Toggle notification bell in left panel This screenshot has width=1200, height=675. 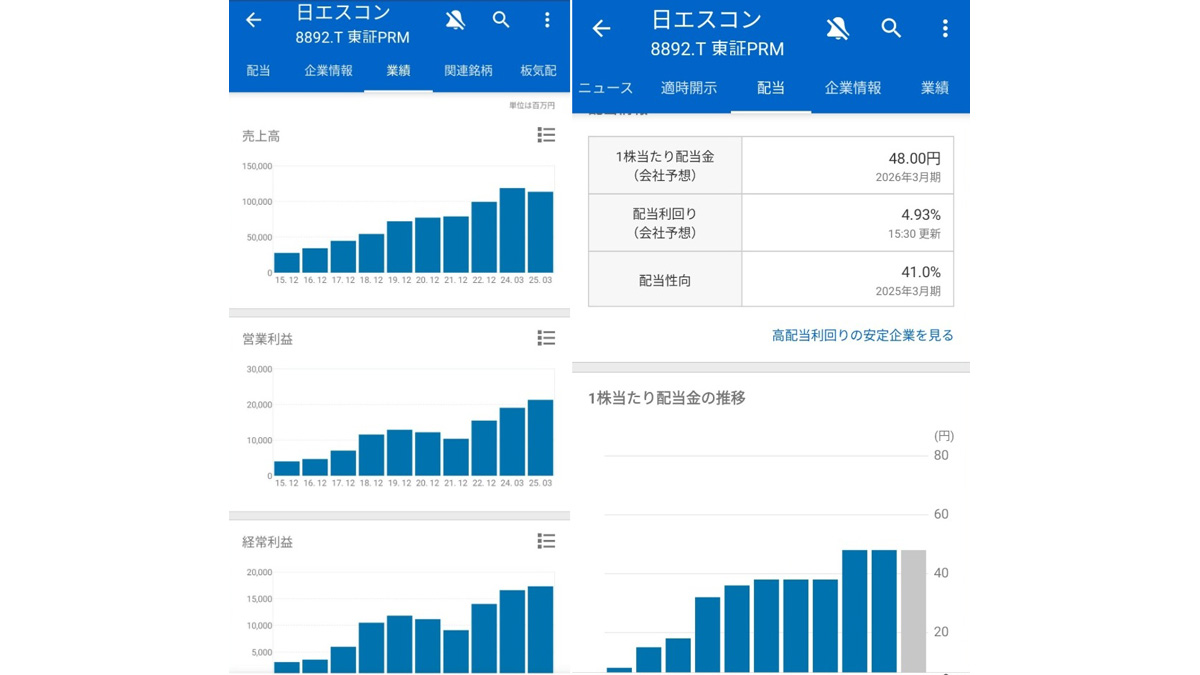[x=455, y=20]
